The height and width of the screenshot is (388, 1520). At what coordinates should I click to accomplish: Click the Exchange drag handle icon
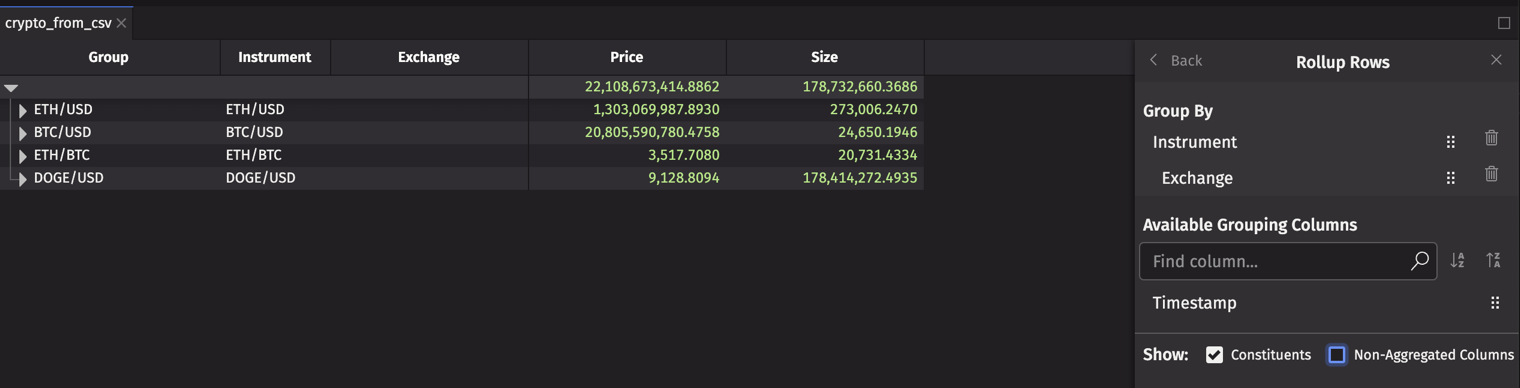(1451, 178)
